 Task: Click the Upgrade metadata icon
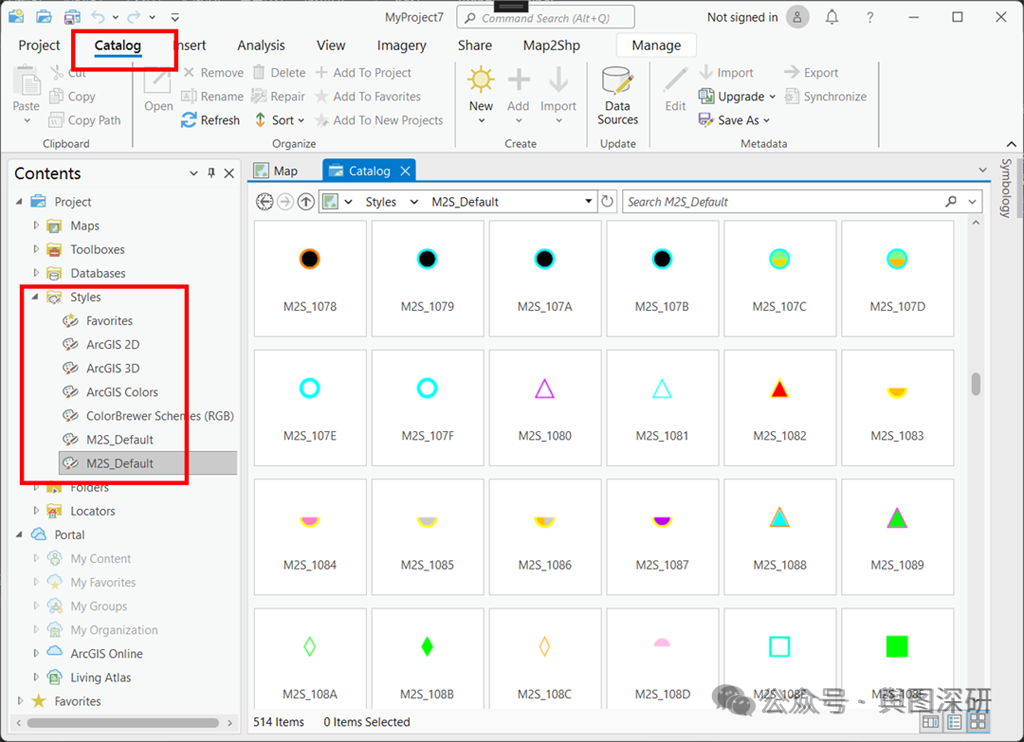[x=705, y=96]
